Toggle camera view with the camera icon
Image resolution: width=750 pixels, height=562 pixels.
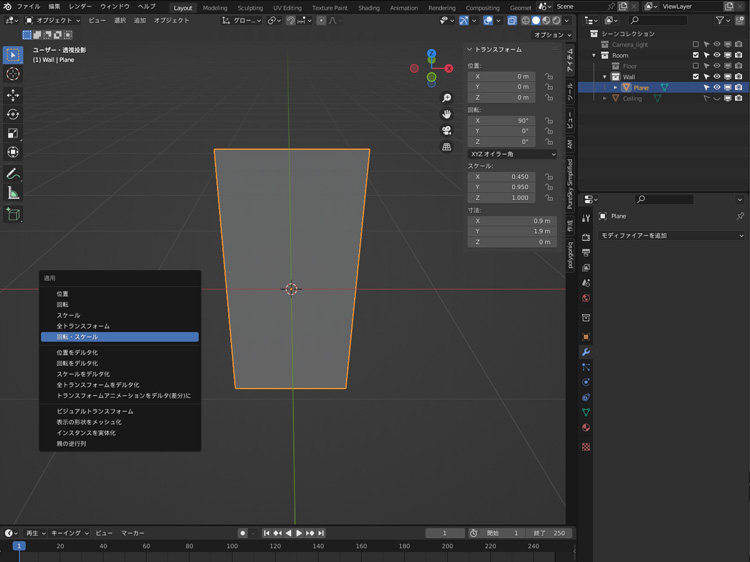(447, 130)
